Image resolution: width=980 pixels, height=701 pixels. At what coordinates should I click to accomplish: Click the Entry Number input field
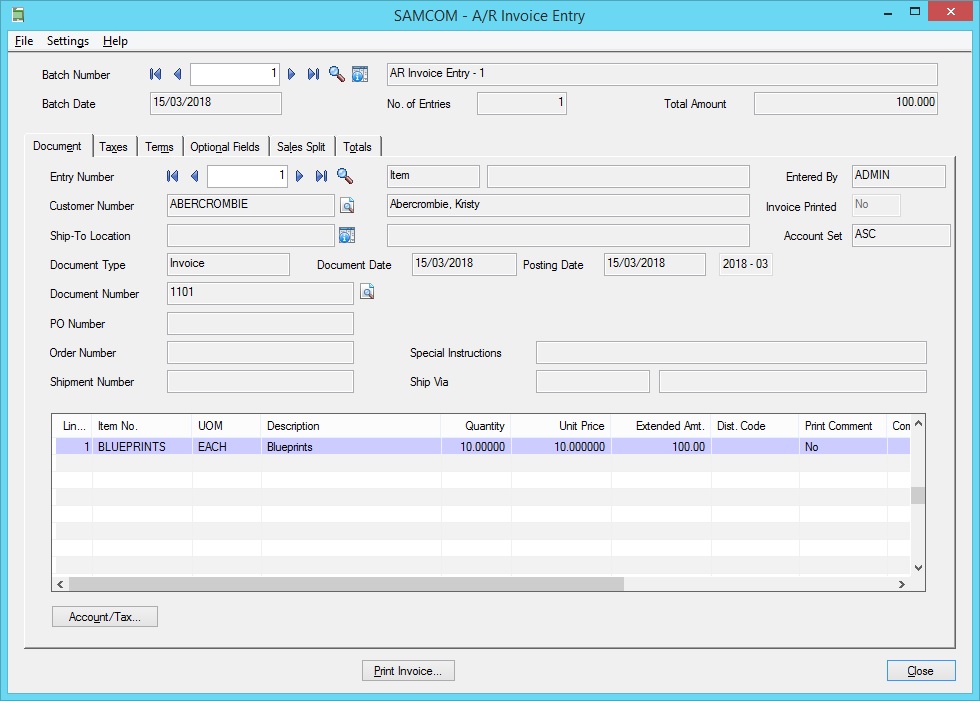point(248,176)
